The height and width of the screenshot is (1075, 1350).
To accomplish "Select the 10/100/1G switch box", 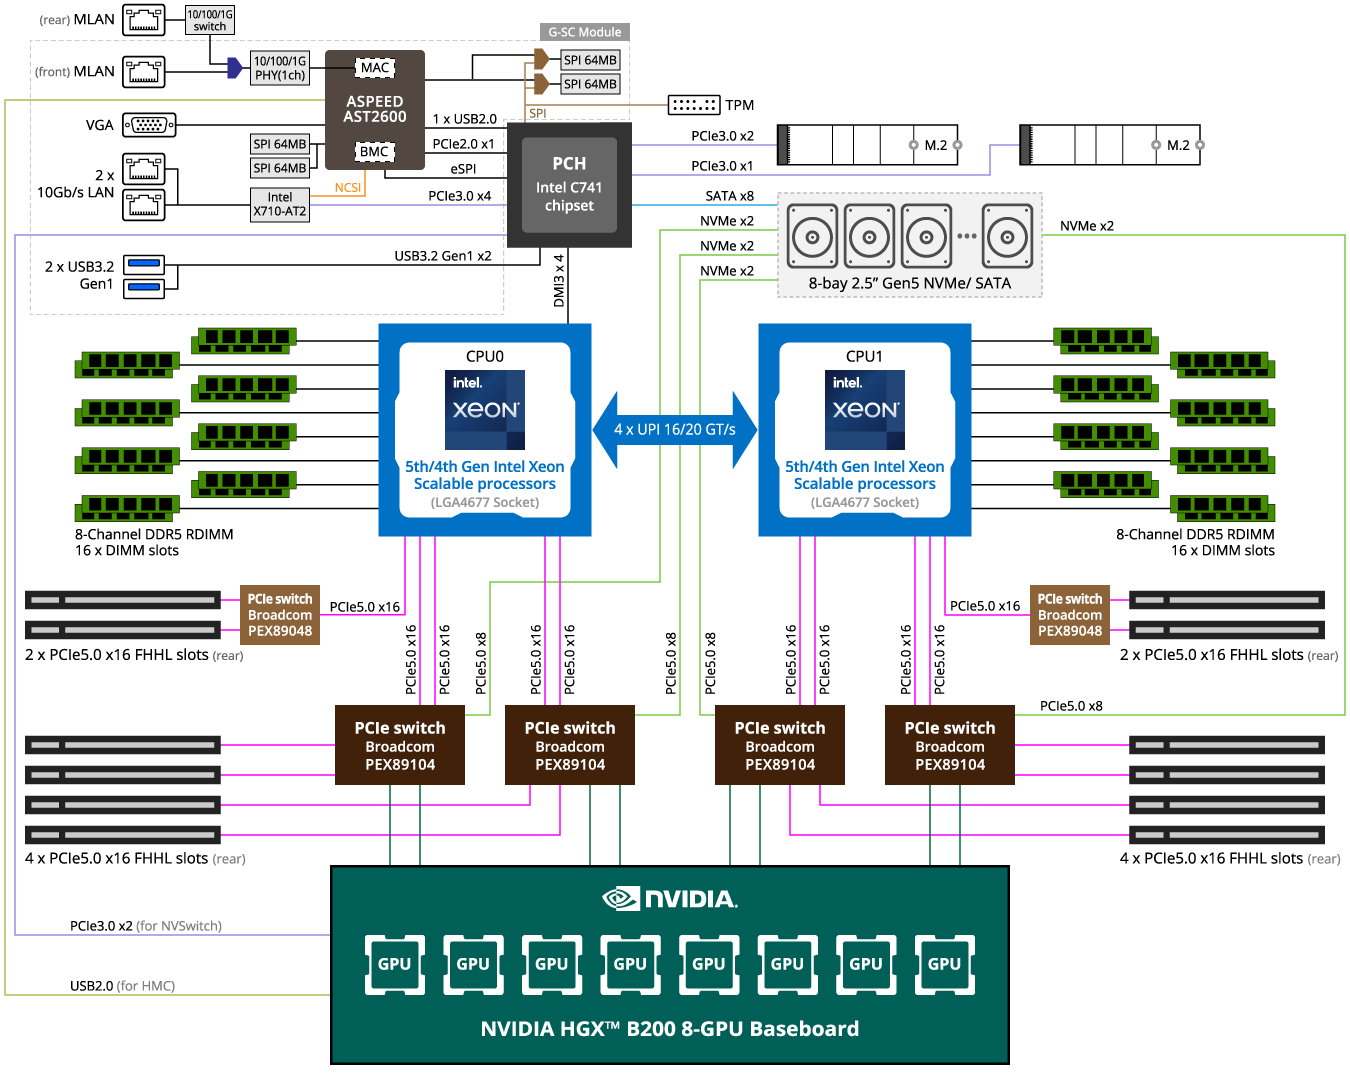I will click(210, 20).
